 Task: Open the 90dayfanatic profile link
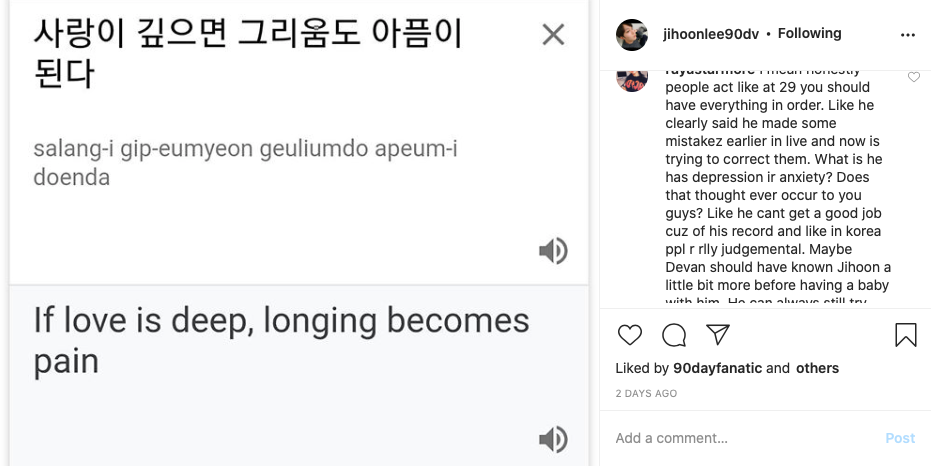[717, 368]
